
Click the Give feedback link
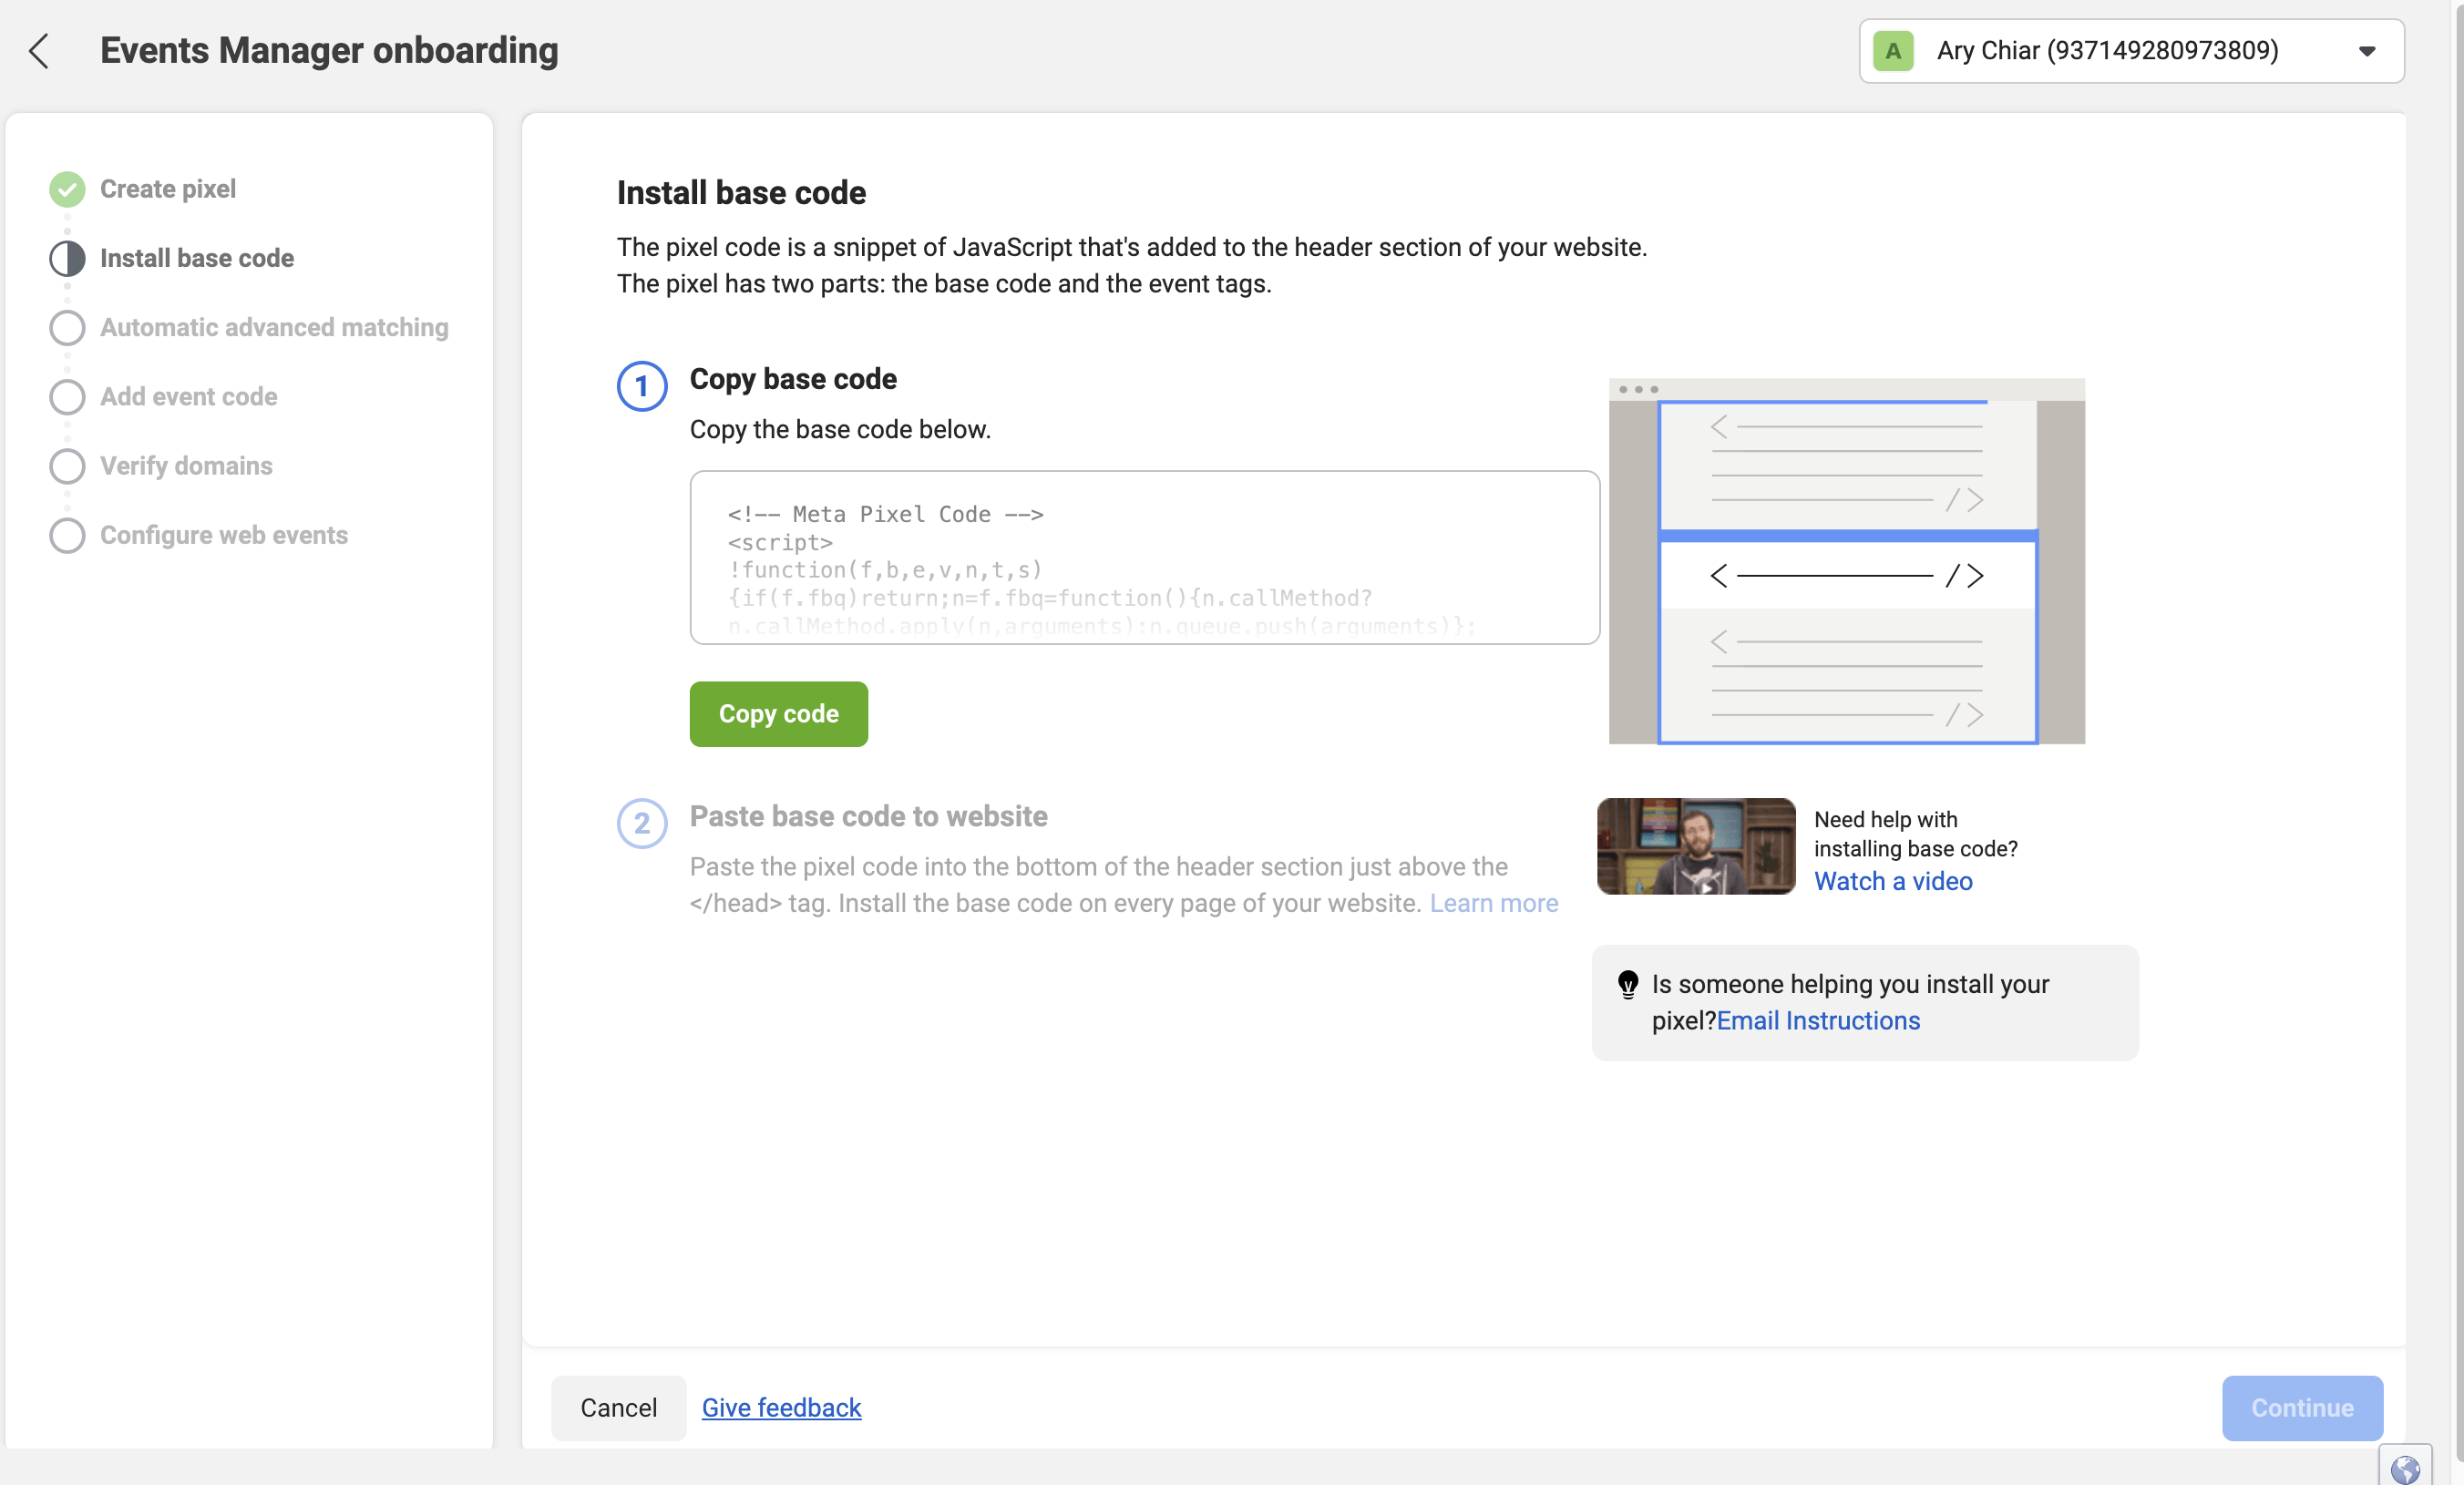coord(781,1407)
